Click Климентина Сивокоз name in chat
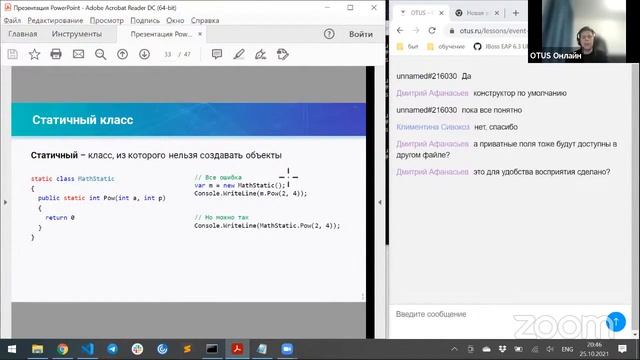Screen dimensions: 640x360 (433, 127)
